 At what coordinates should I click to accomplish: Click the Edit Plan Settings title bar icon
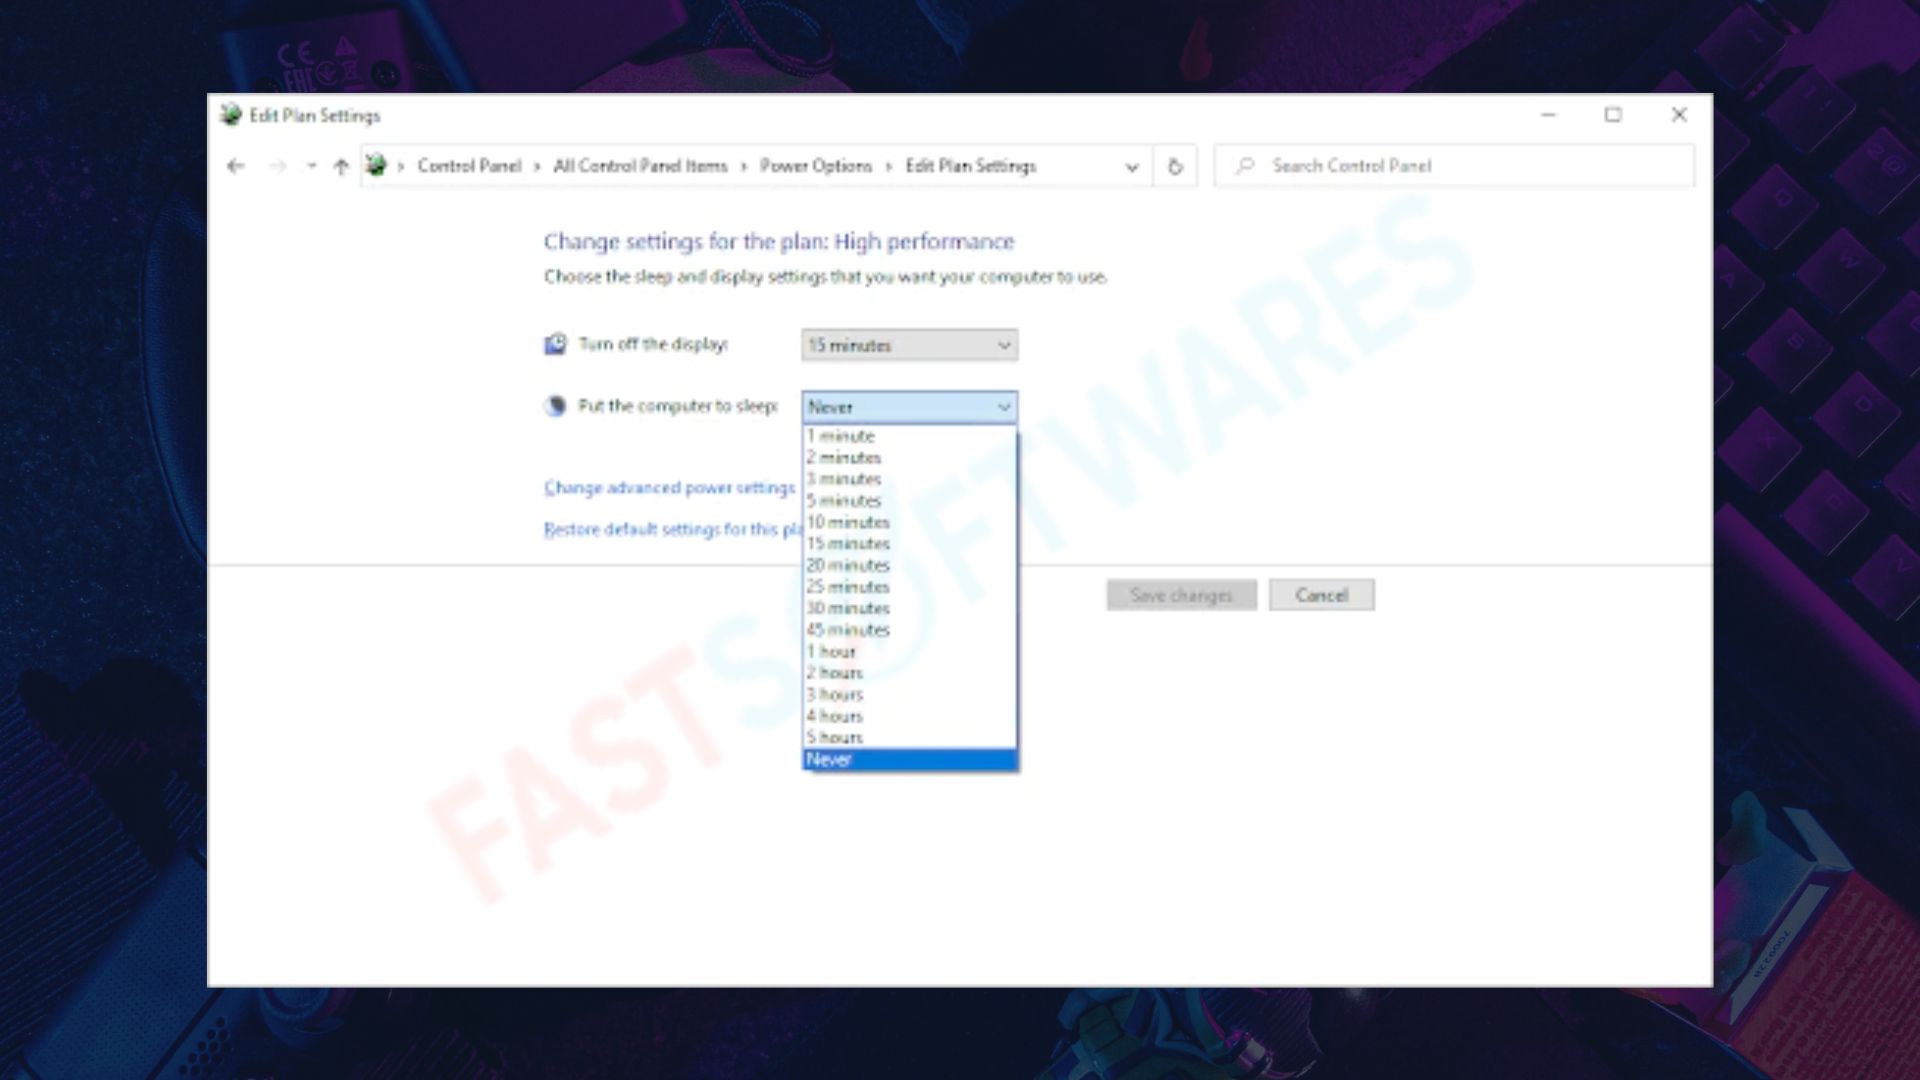pos(231,115)
